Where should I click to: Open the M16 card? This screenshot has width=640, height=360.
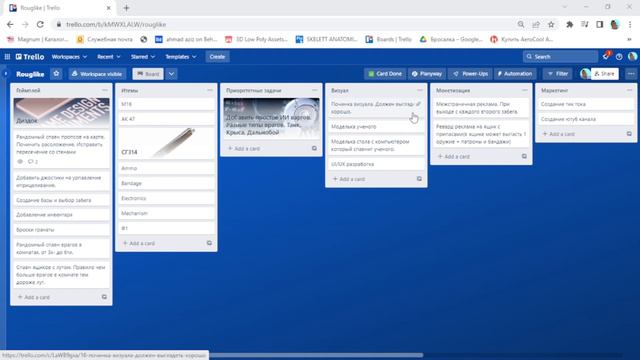click(x=167, y=104)
